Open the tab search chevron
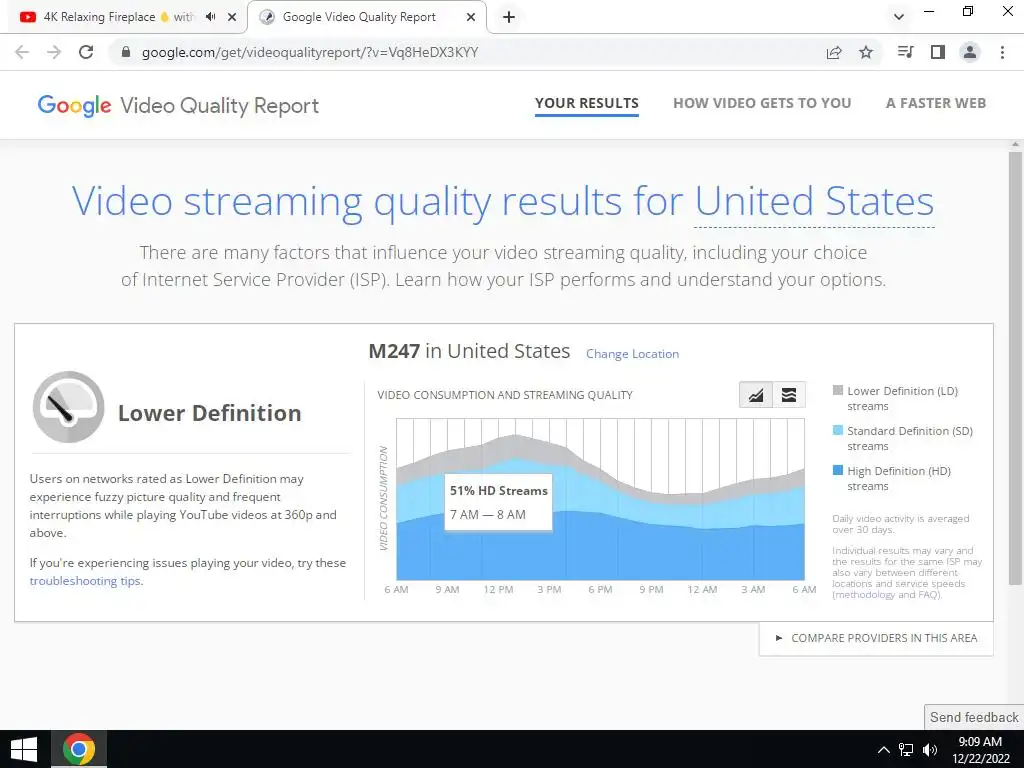 [899, 17]
